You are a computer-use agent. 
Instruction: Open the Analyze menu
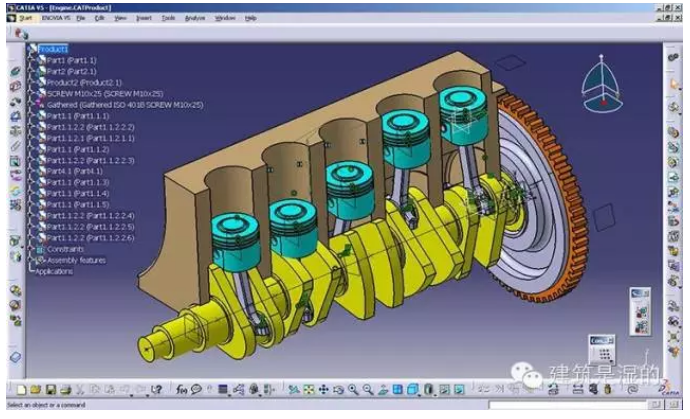tap(195, 18)
